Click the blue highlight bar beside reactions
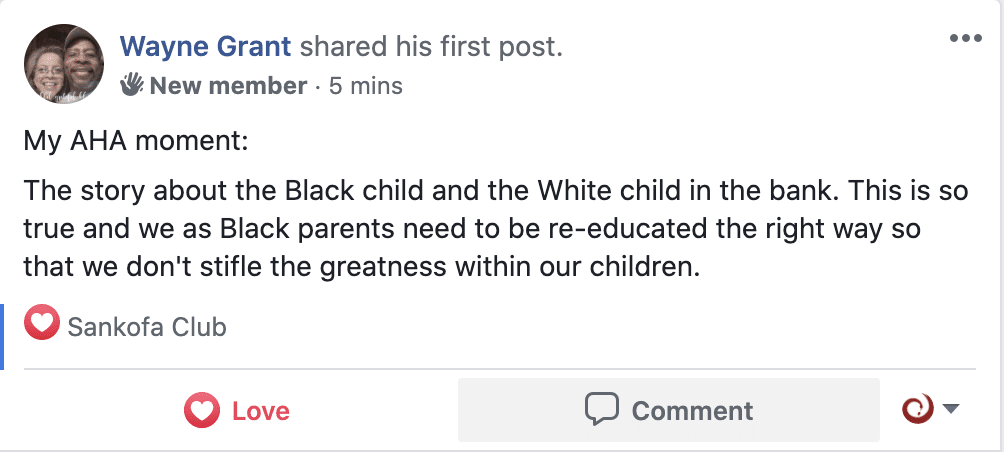This screenshot has height=452, width=1004. [x=2, y=337]
